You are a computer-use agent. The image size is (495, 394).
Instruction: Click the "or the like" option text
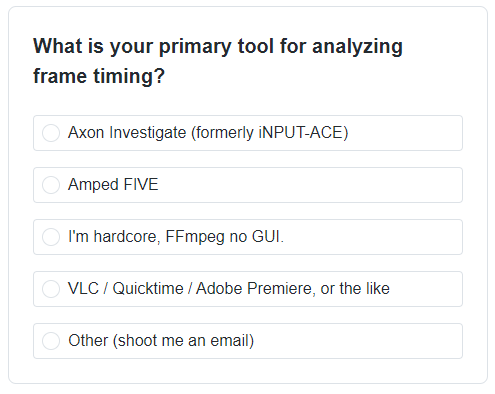(355, 289)
